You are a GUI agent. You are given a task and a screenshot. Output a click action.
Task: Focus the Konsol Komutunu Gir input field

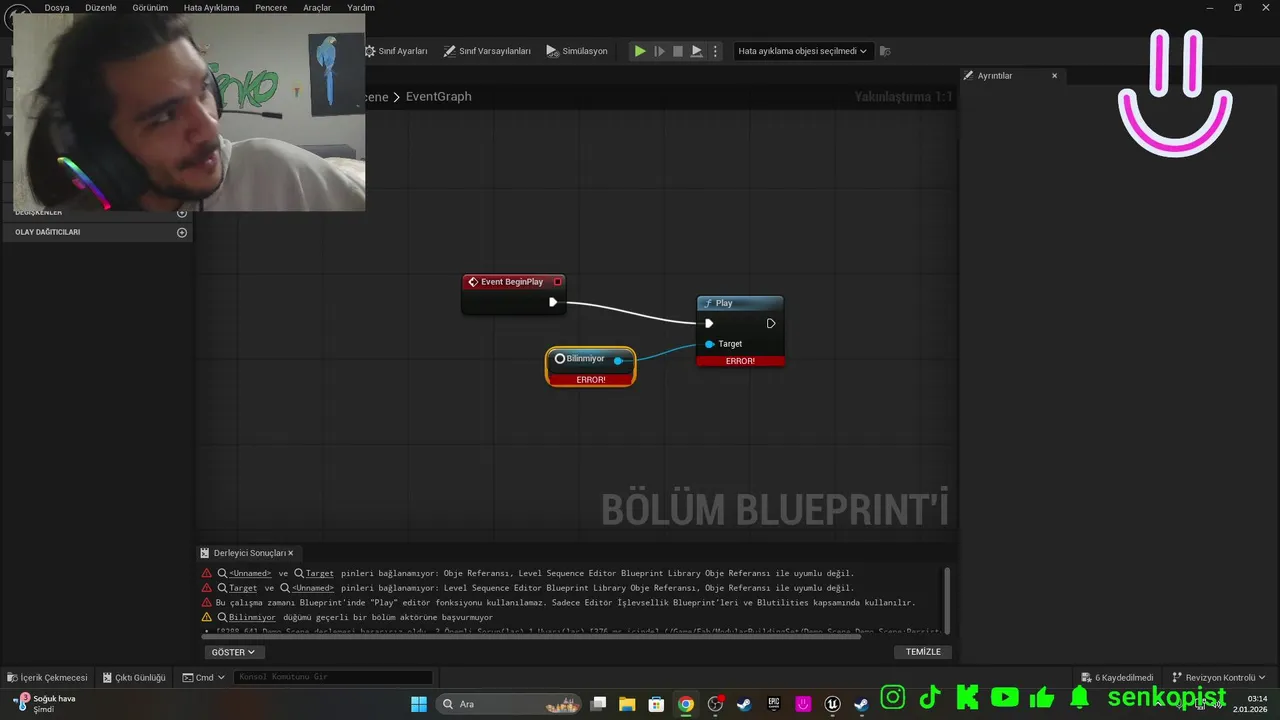334,677
